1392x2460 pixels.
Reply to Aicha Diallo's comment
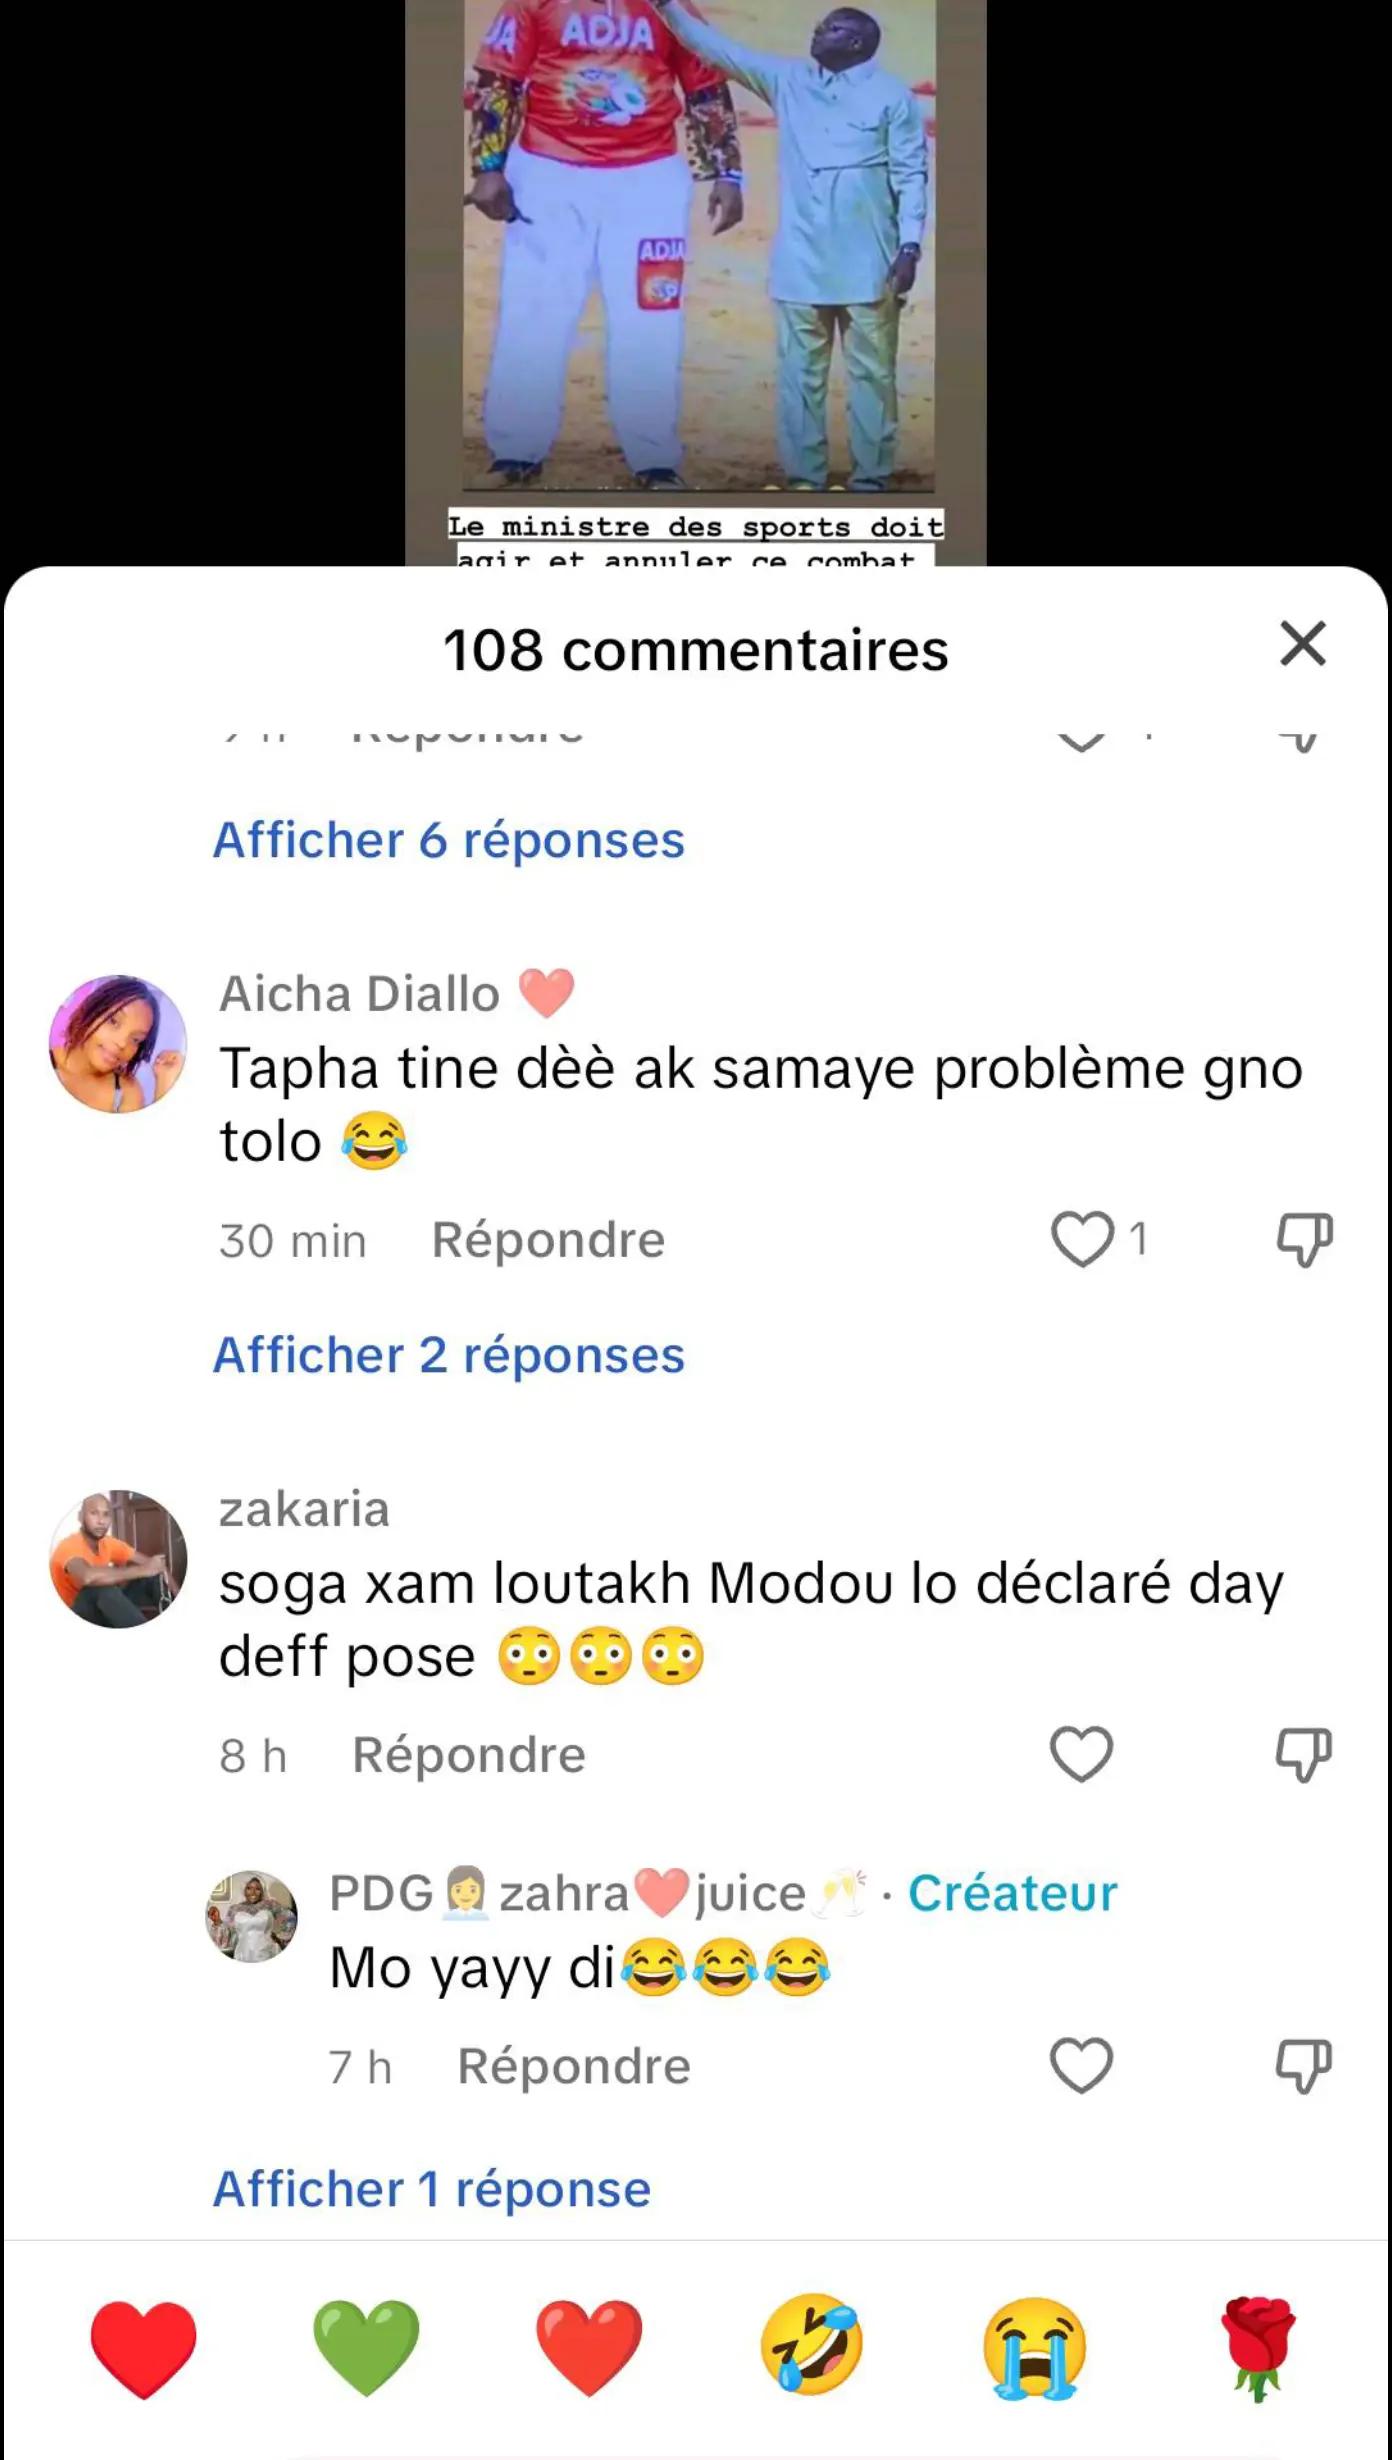point(548,1240)
